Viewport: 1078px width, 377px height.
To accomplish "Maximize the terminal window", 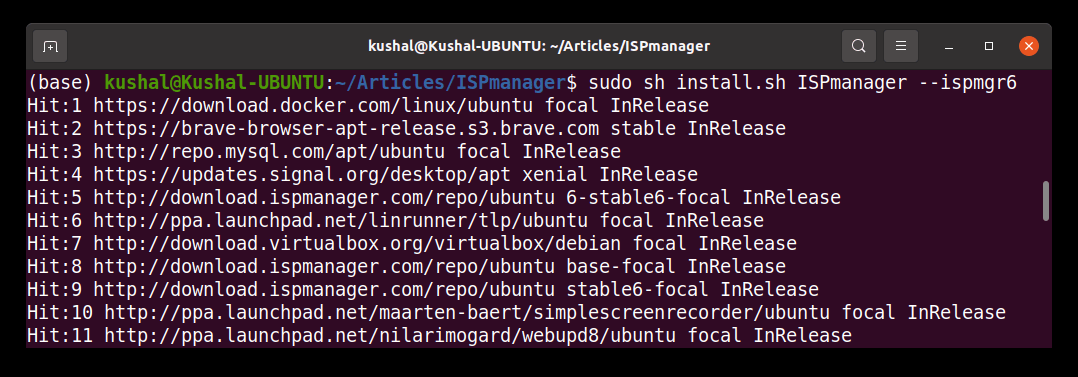I will (x=989, y=46).
